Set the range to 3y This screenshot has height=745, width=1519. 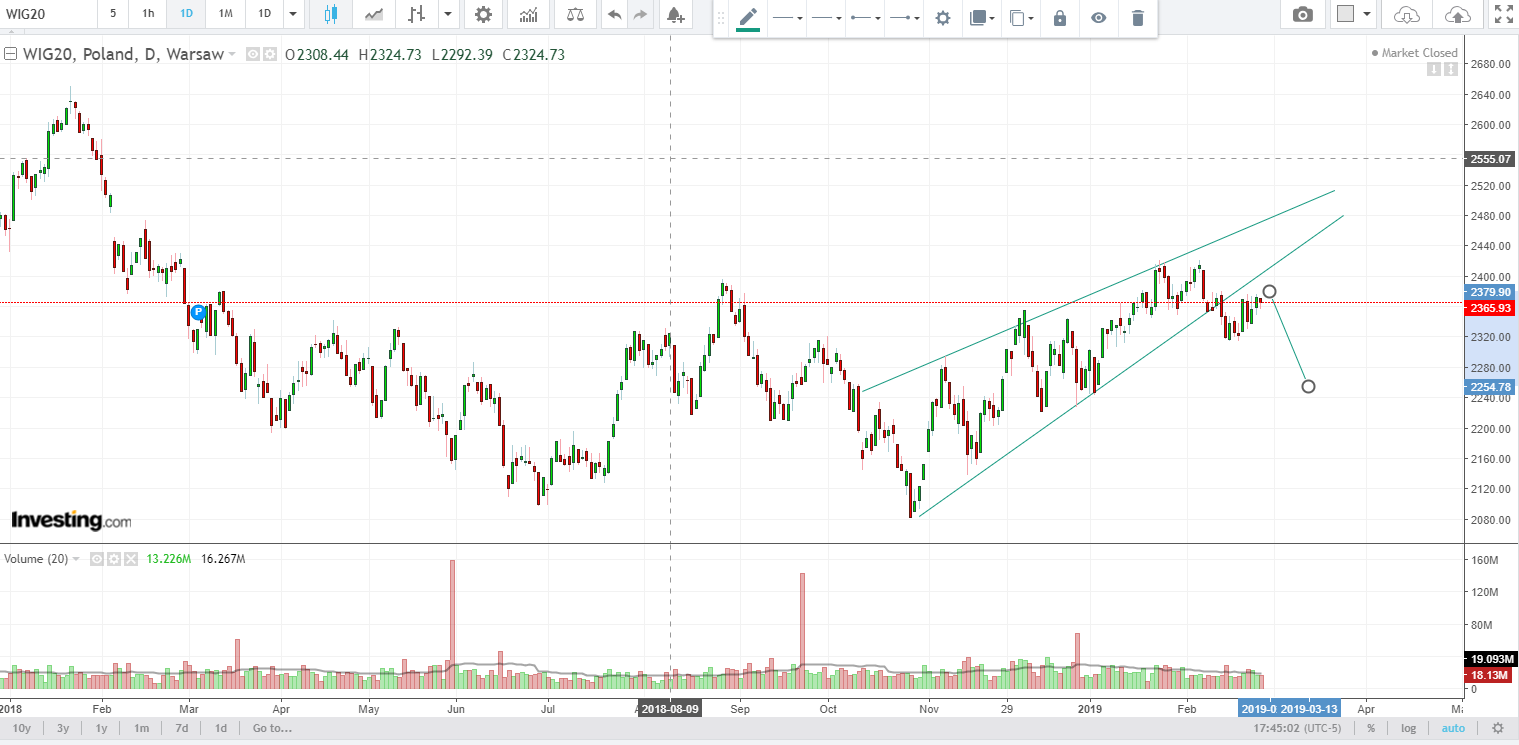63,728
